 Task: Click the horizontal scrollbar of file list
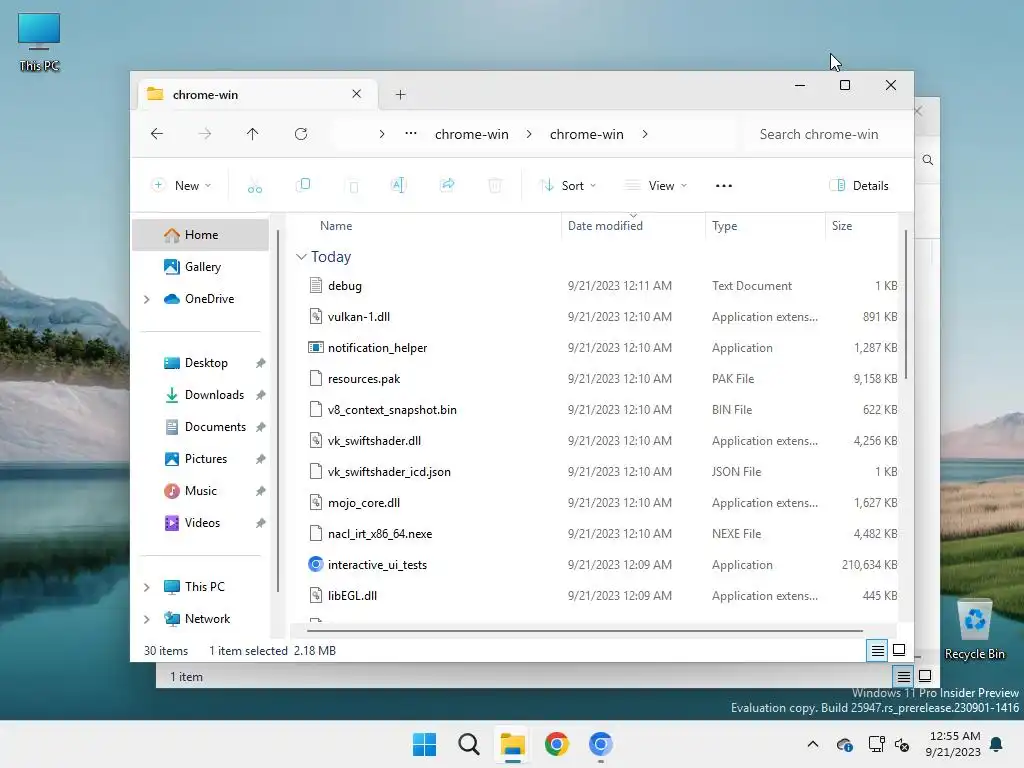584,631
